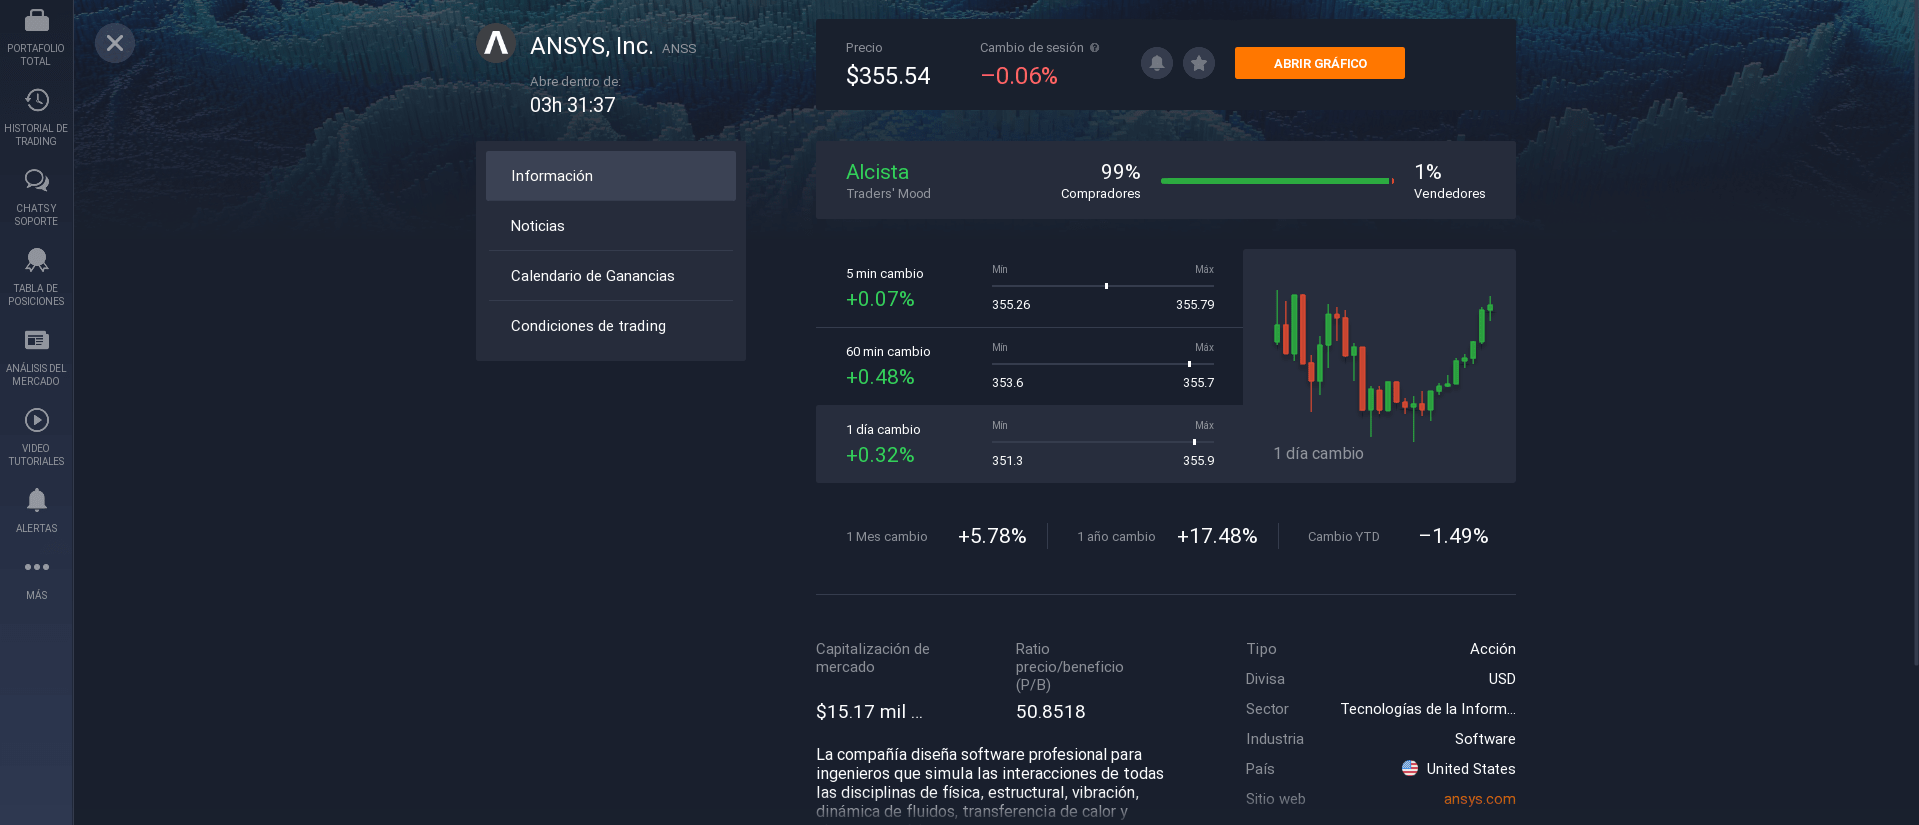Open Condiciones de trading tab

(611, 326)
